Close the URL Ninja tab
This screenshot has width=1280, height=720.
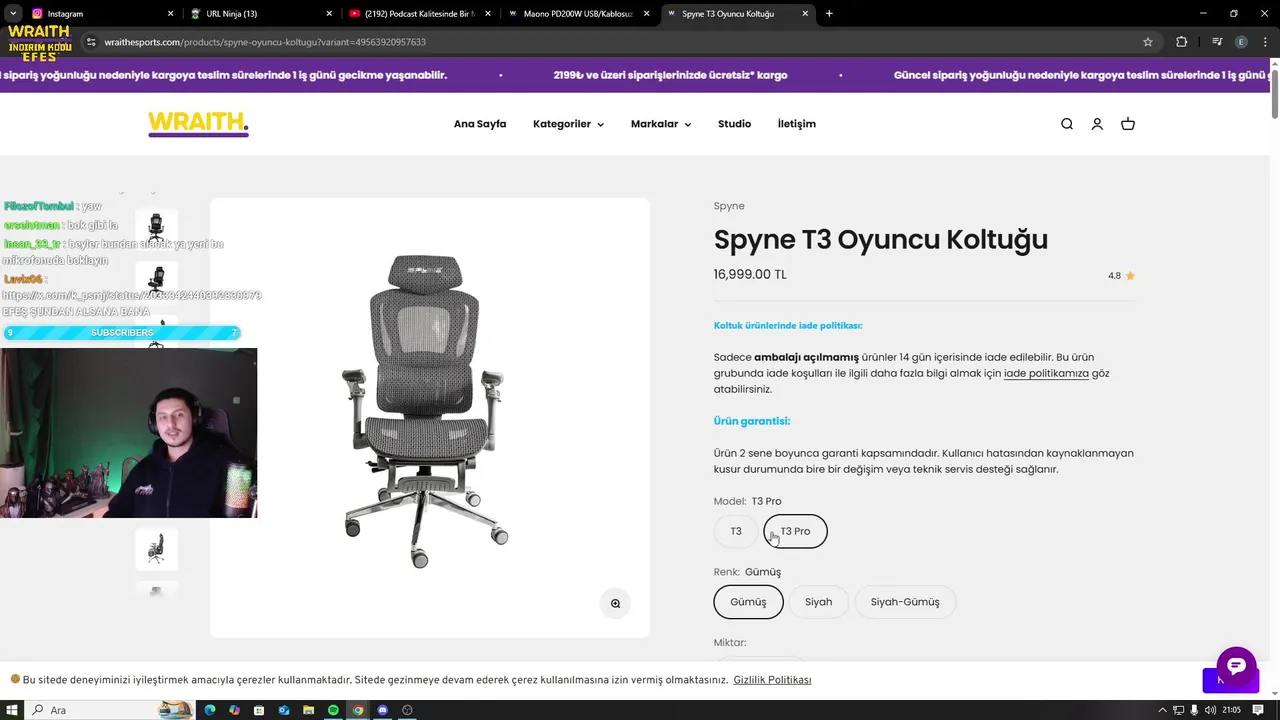pyautogui.click(x=329, y=14)
